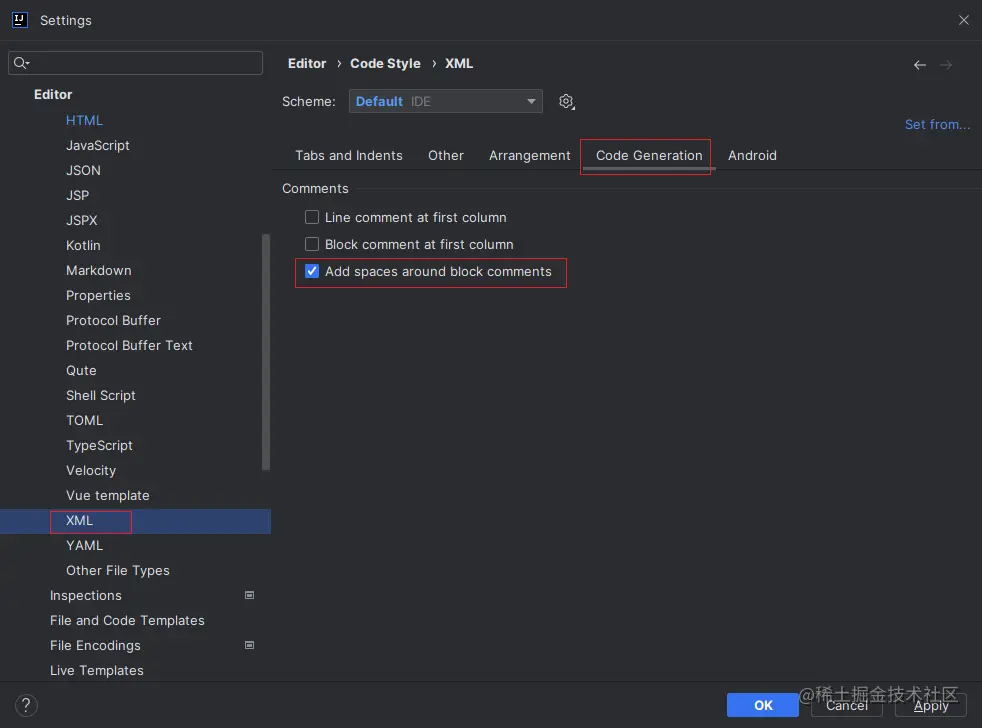Select Vue template item
The height and width of the screenshot is (728, 982).
tap(108, 496)
